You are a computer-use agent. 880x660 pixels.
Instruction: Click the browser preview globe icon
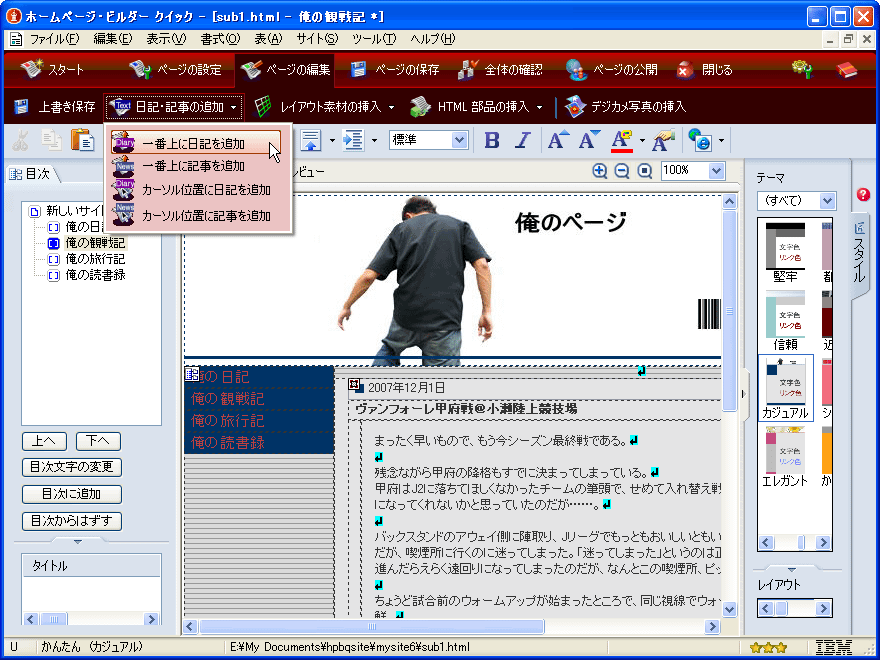700,140
